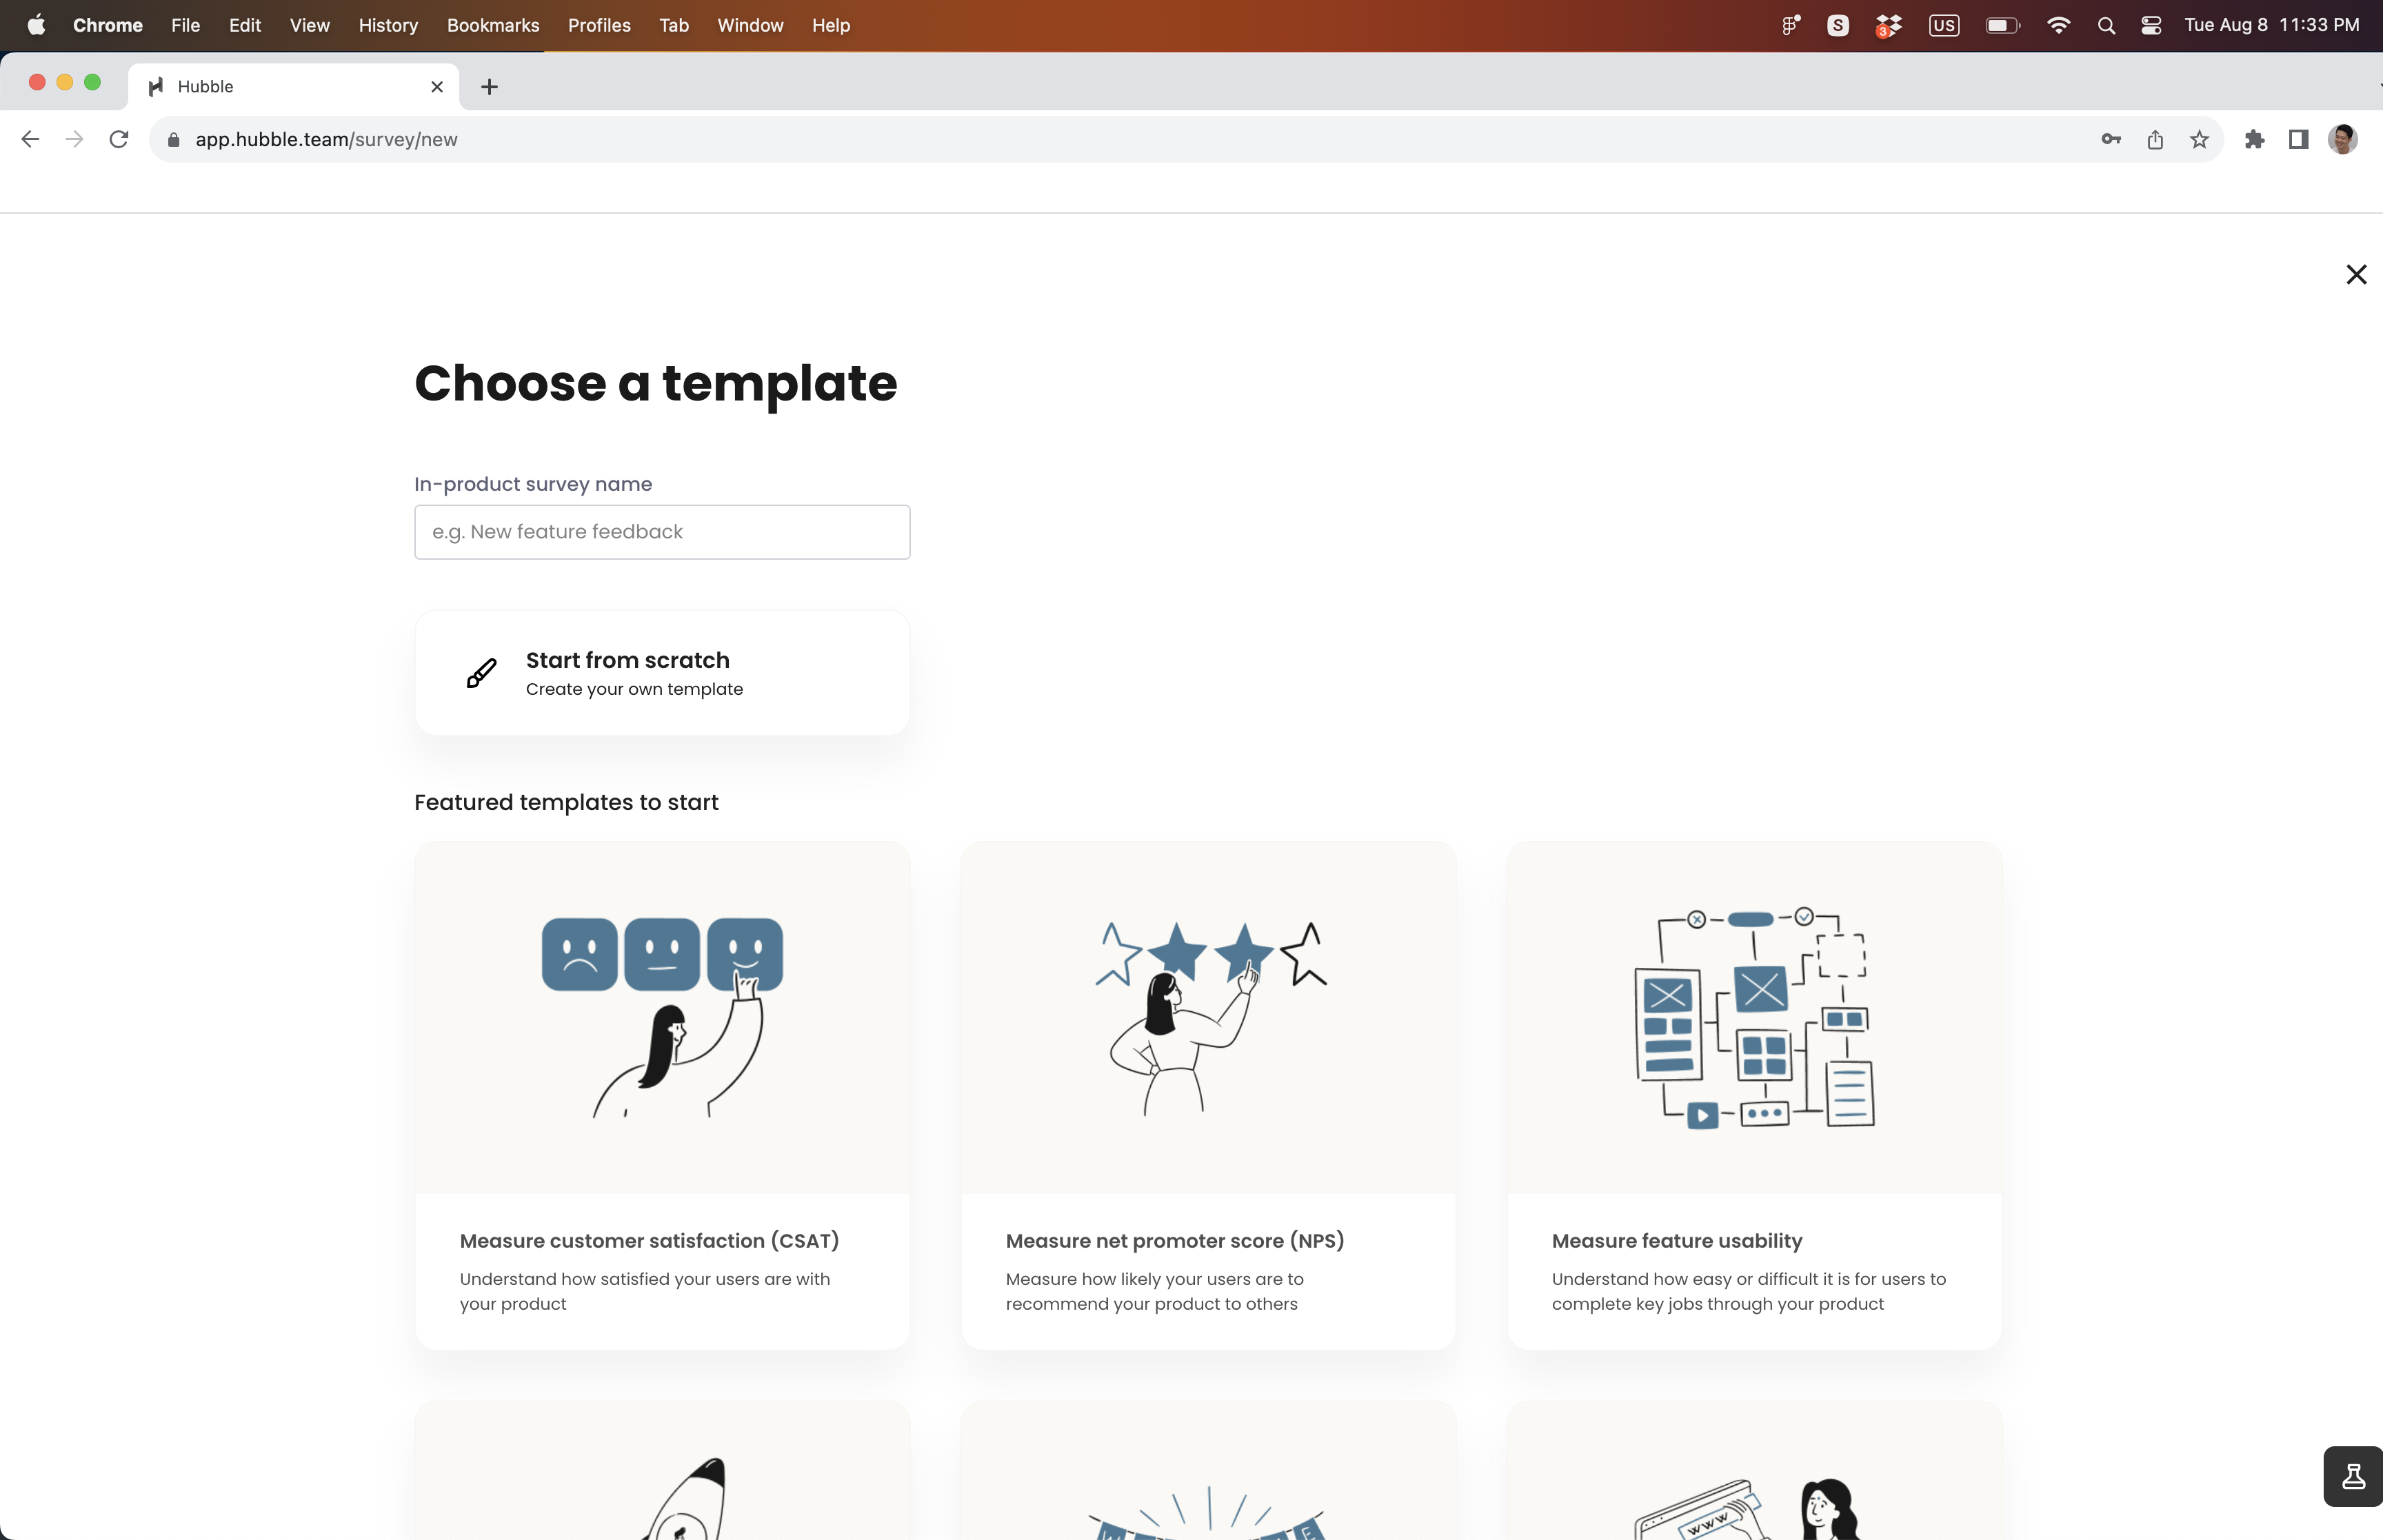The height and width of the screenshot is (1540, 2383).
Task: Open the File menu
Action: pyautogui.click(x=186, y=25)
